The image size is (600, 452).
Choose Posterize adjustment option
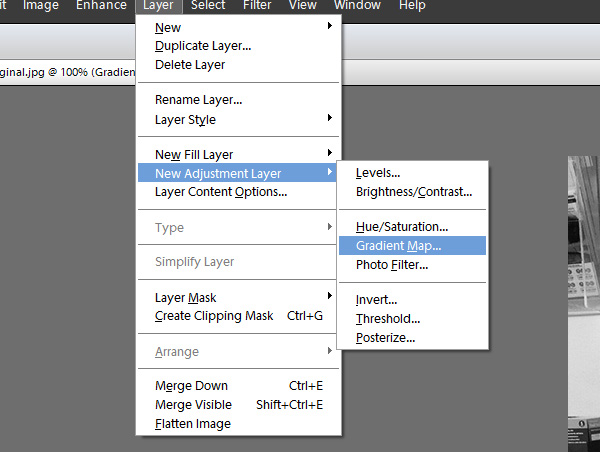[x=412, y=338]
